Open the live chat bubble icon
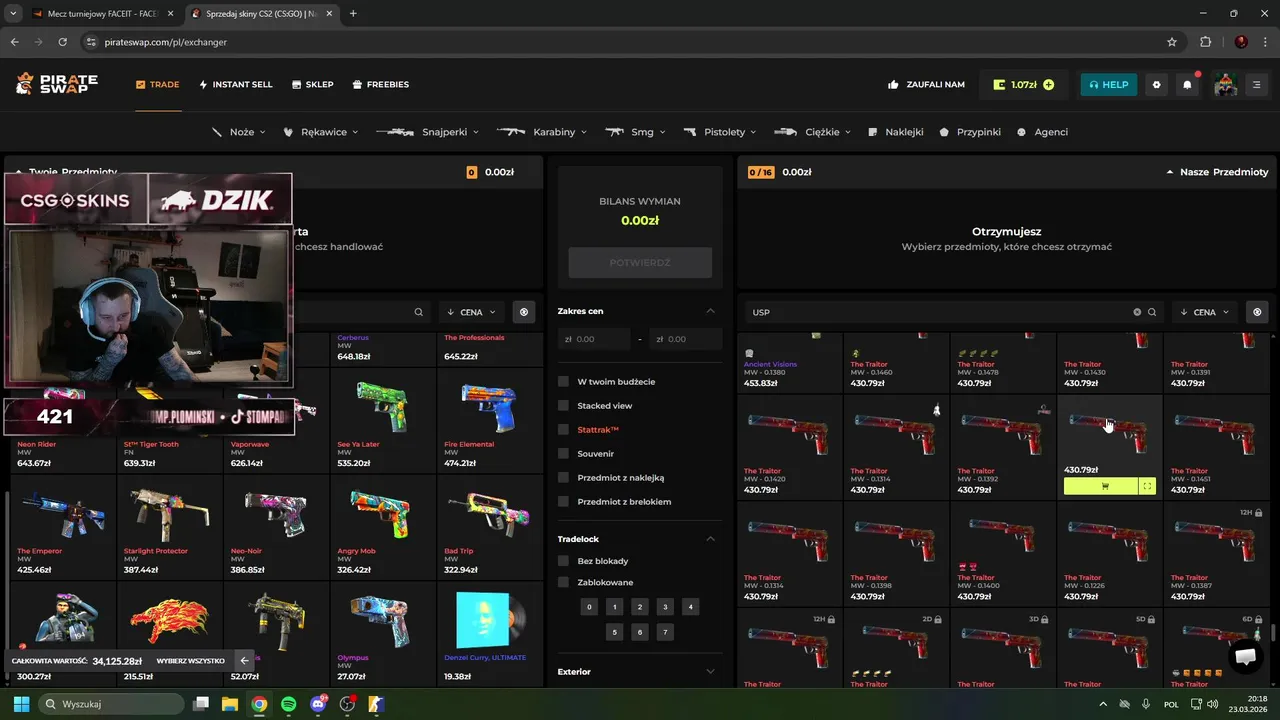The width and height of the screenshot is (1280, 720). 1245,656
